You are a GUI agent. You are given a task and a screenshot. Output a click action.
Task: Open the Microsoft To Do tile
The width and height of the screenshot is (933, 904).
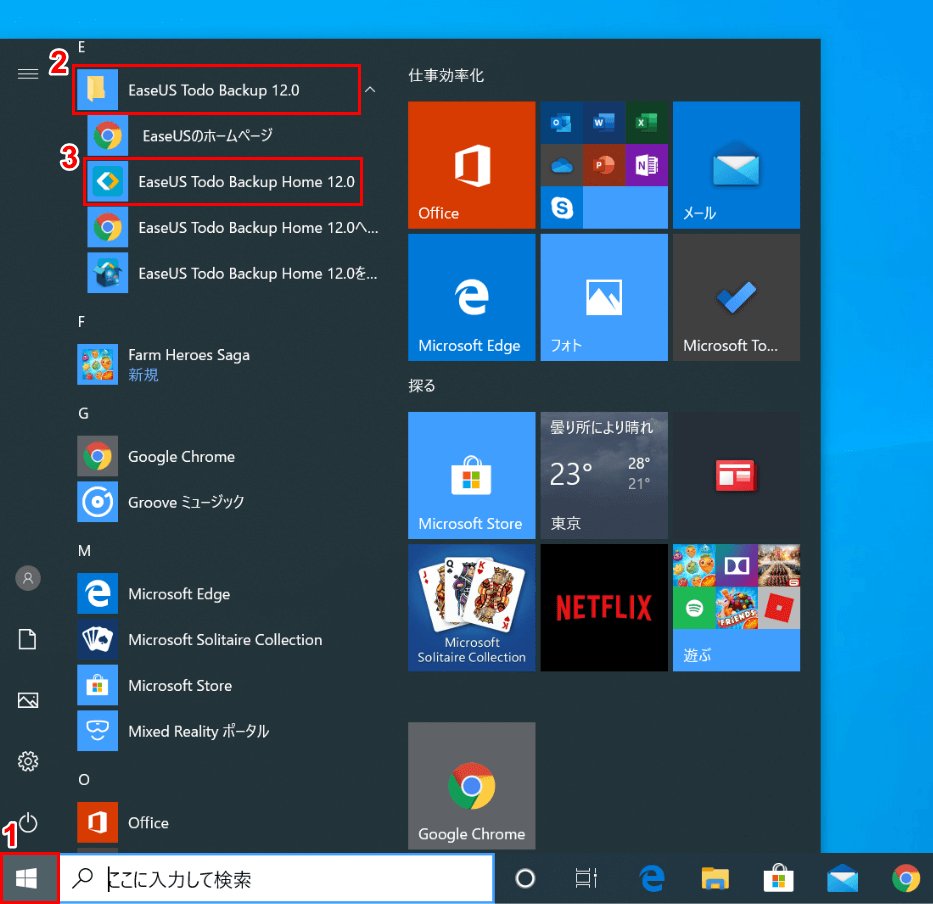pyautogui.click(x=736, y=298)
